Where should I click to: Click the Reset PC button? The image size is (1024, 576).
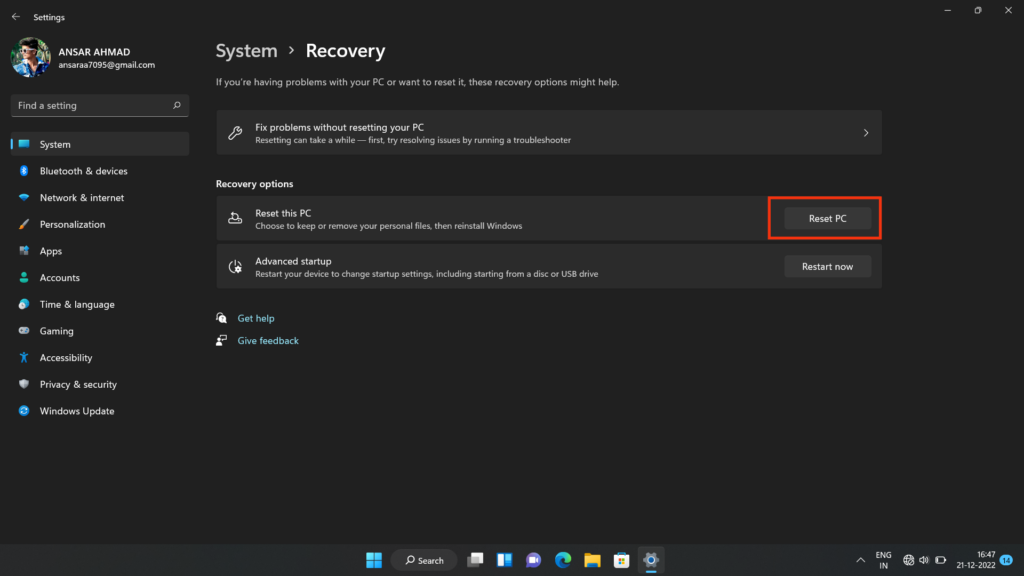[x=827, y=219]
